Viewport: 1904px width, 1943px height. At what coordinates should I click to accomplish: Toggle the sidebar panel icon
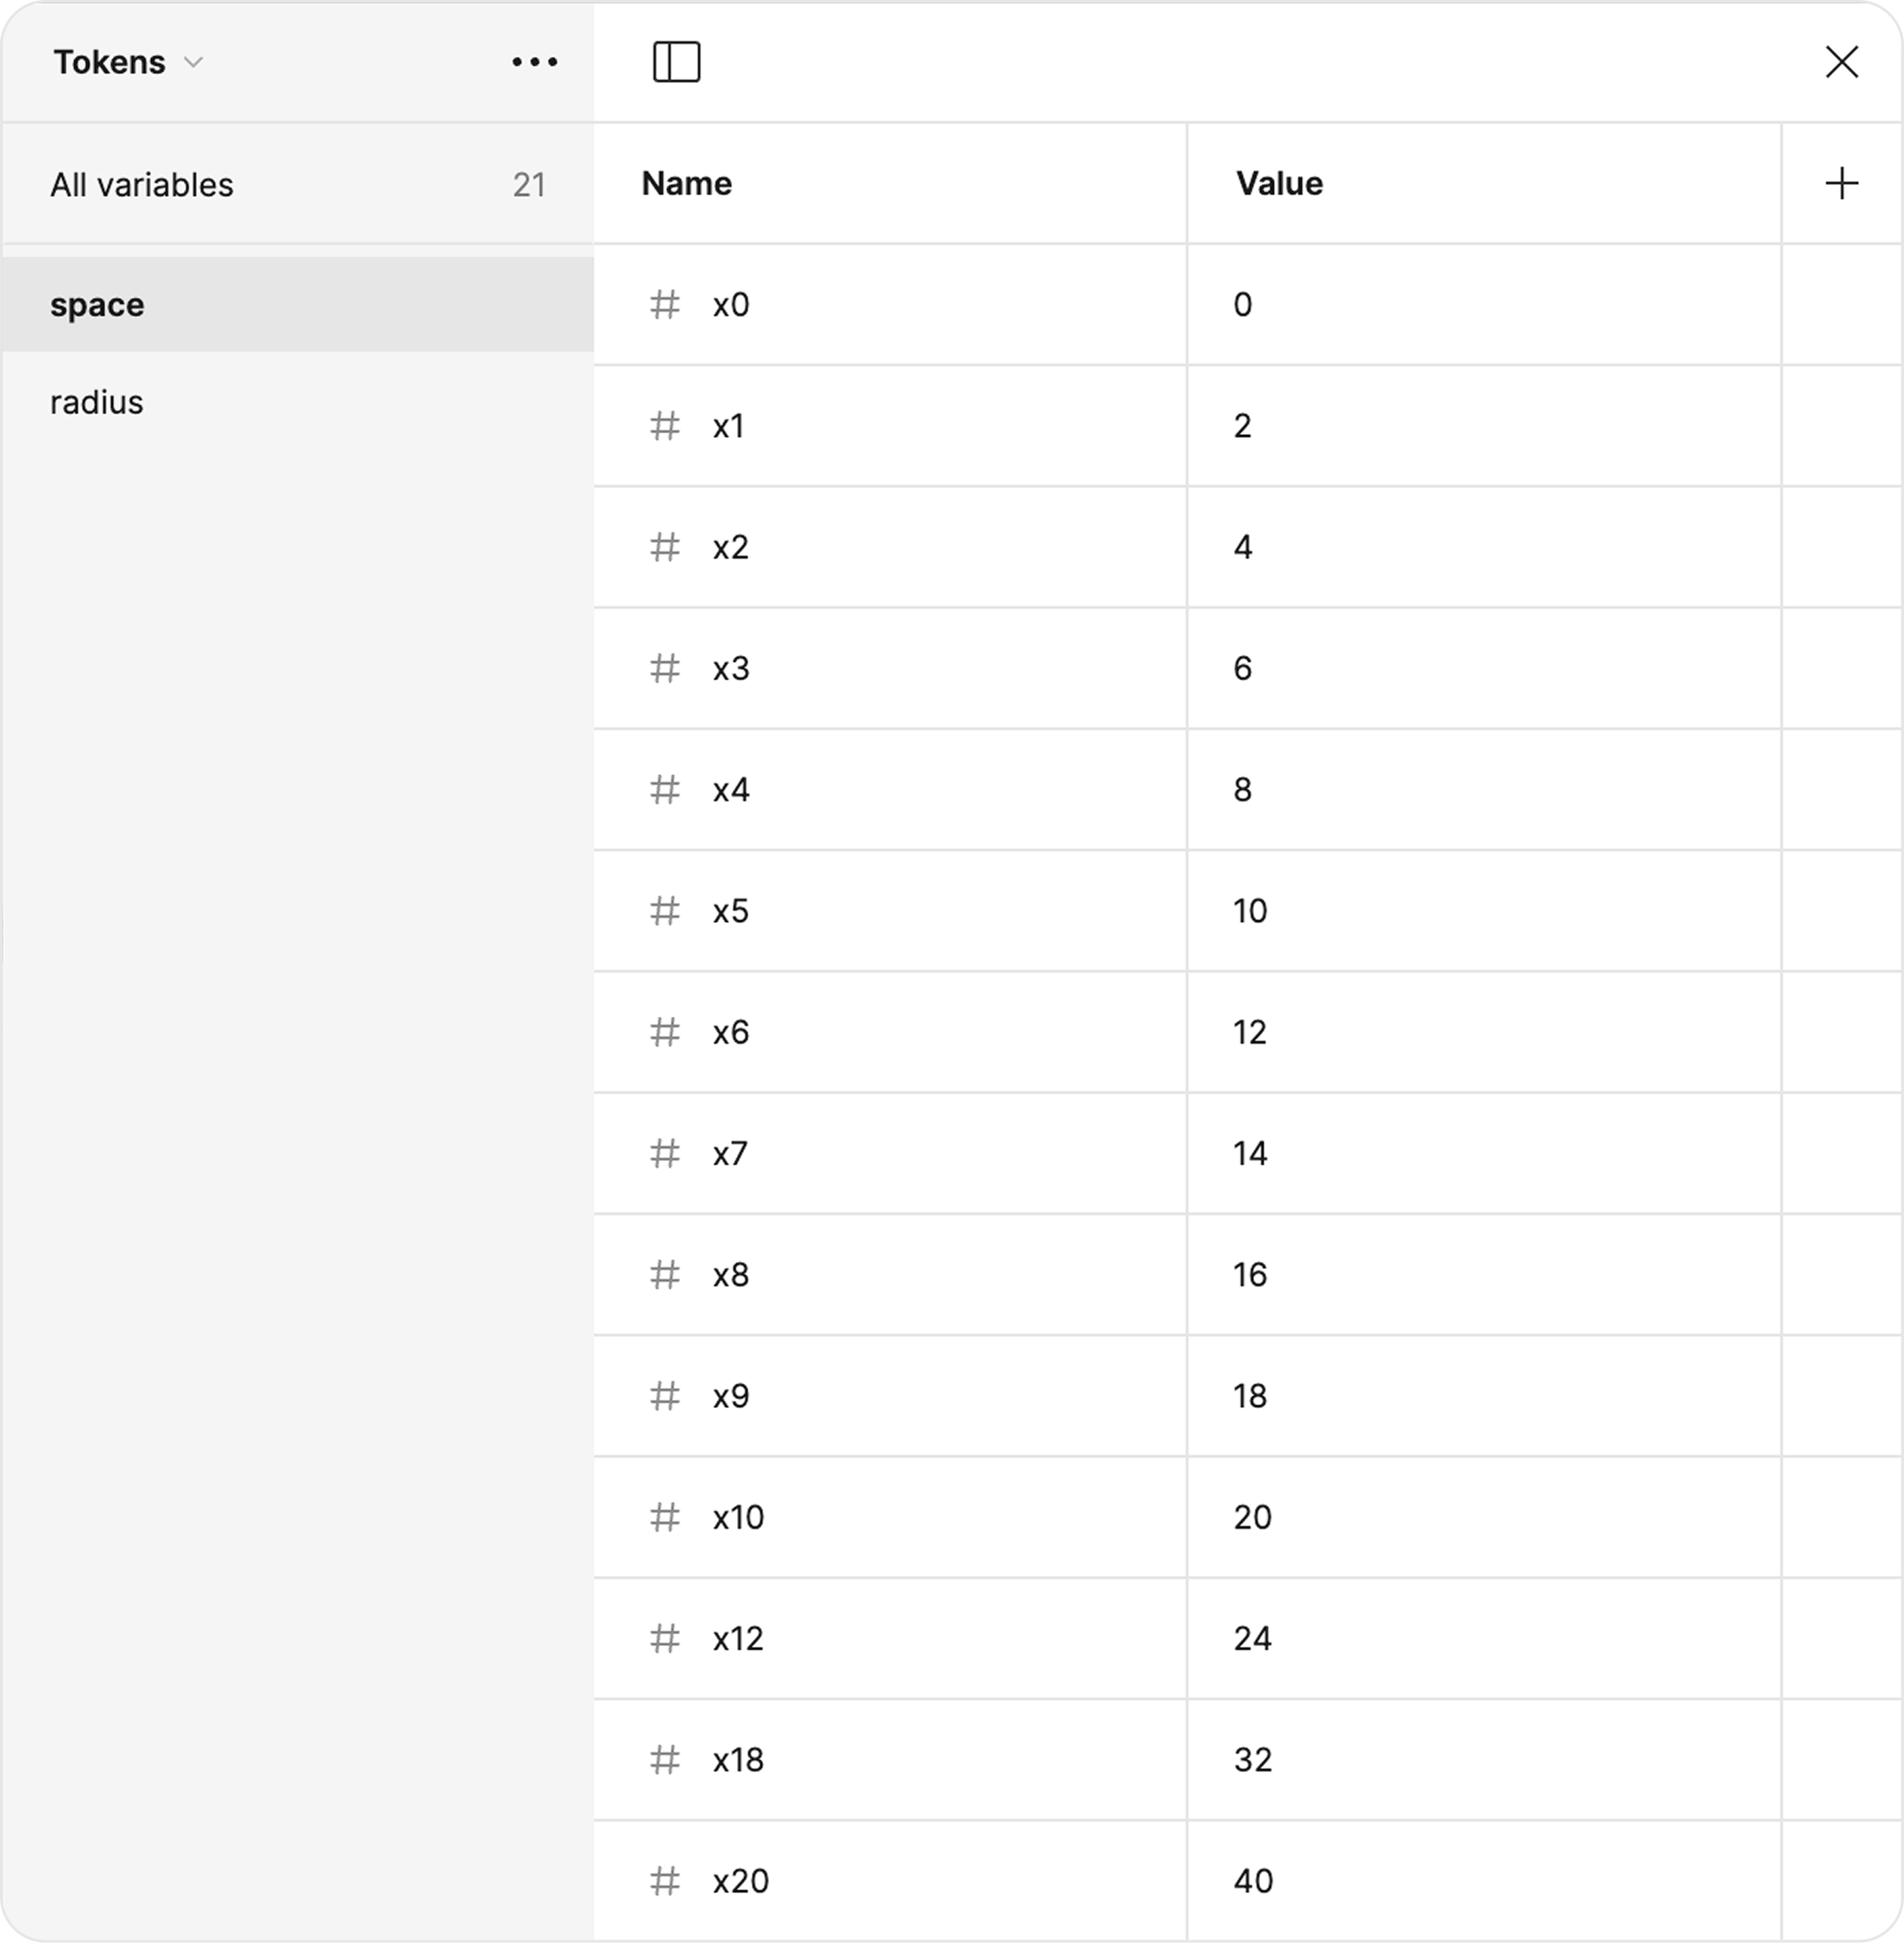coord(676,62)
